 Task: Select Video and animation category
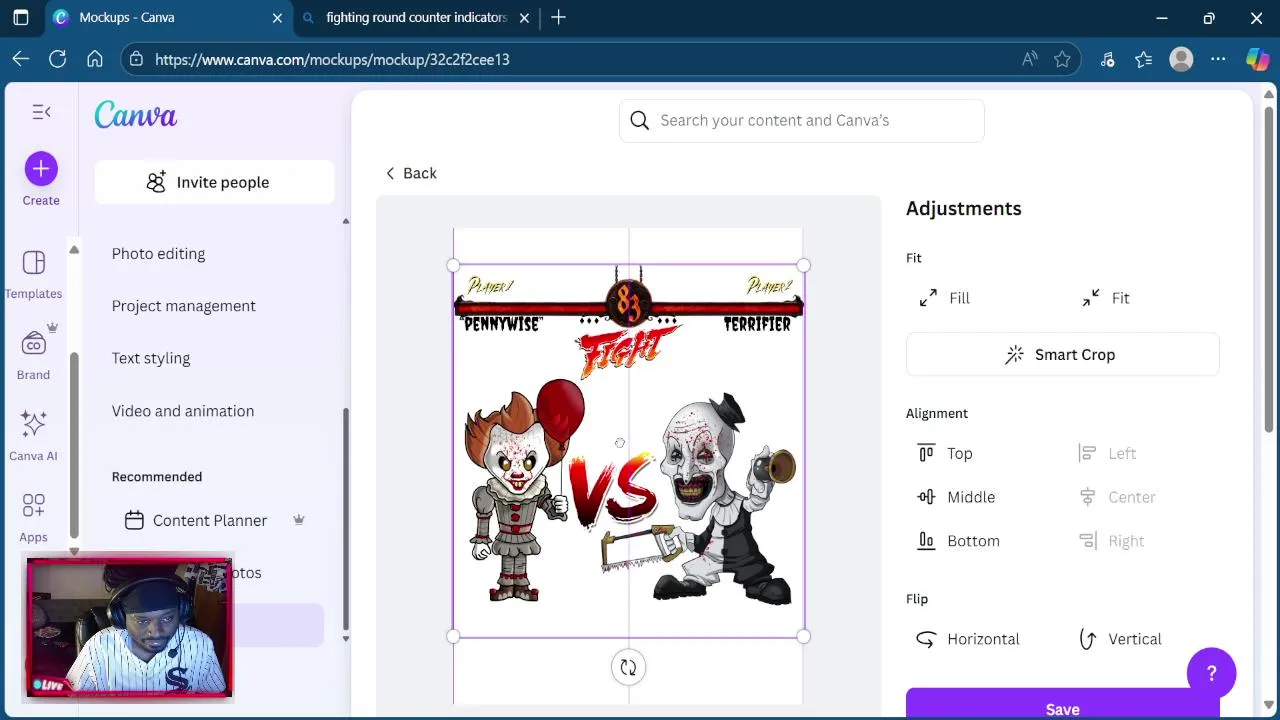(x=183, y=411)
